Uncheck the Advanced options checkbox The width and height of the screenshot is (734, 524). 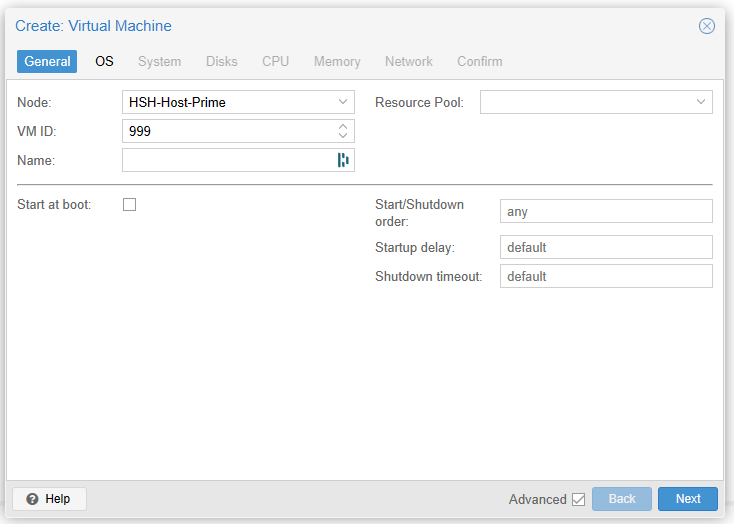(x=578, y=499)
